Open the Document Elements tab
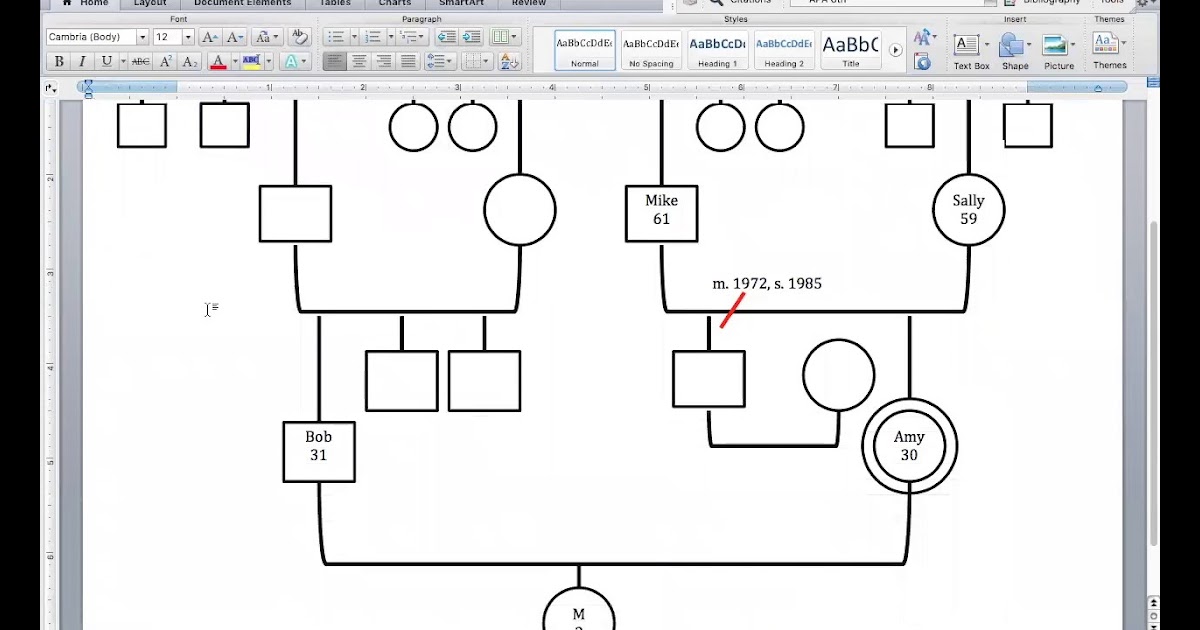 pyautogui.click(x=242, y=4)
